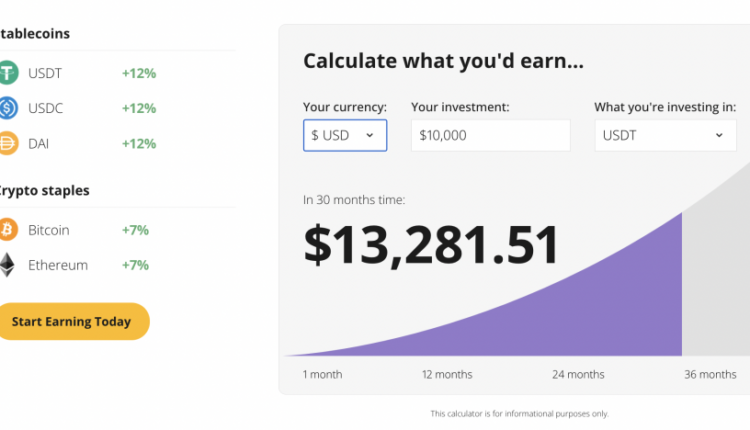Select the 36 months timeline marker

pyautogui.click(x=710, y=374)
